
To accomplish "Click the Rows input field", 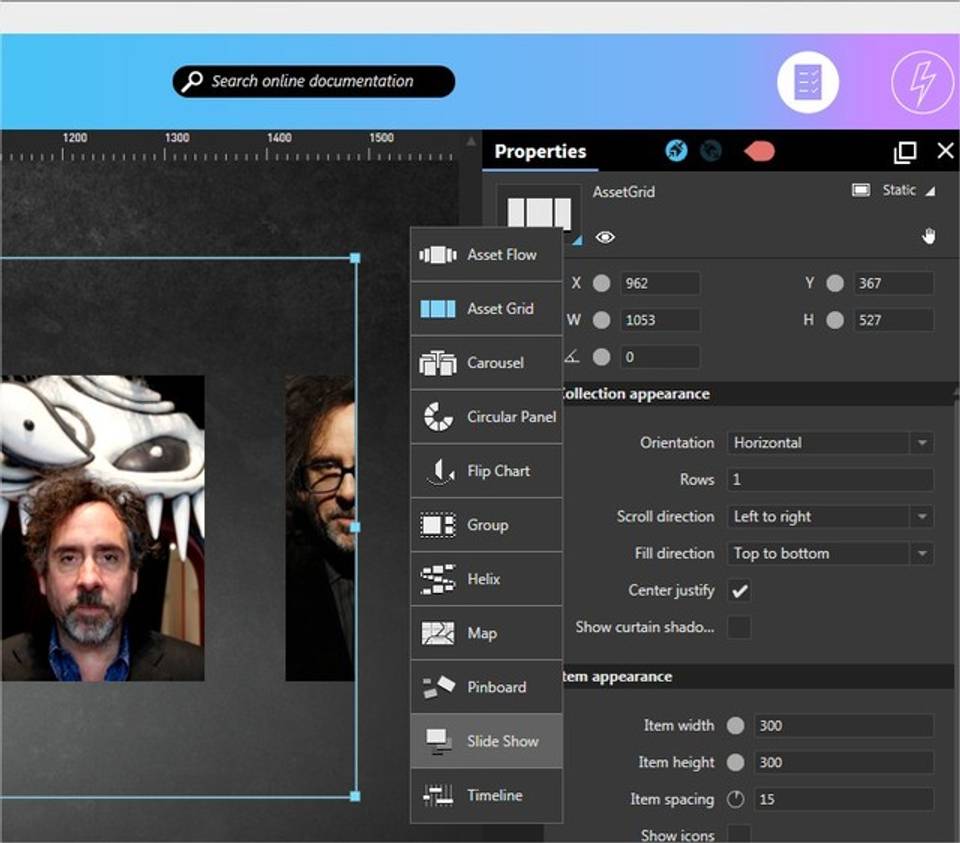I will click(x=830, y=480).
